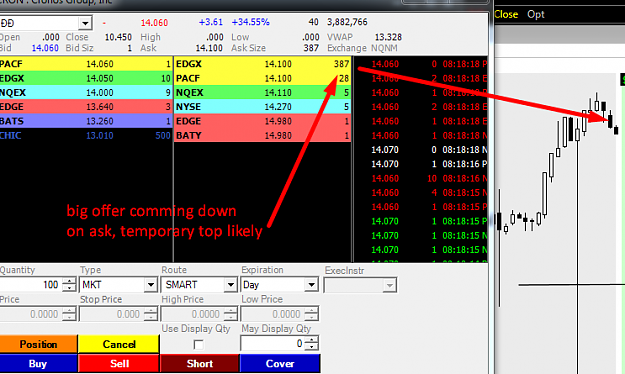Click the 14.060 print with size 10
This screenshot has height=374, width=625.
tap(421, 178)
